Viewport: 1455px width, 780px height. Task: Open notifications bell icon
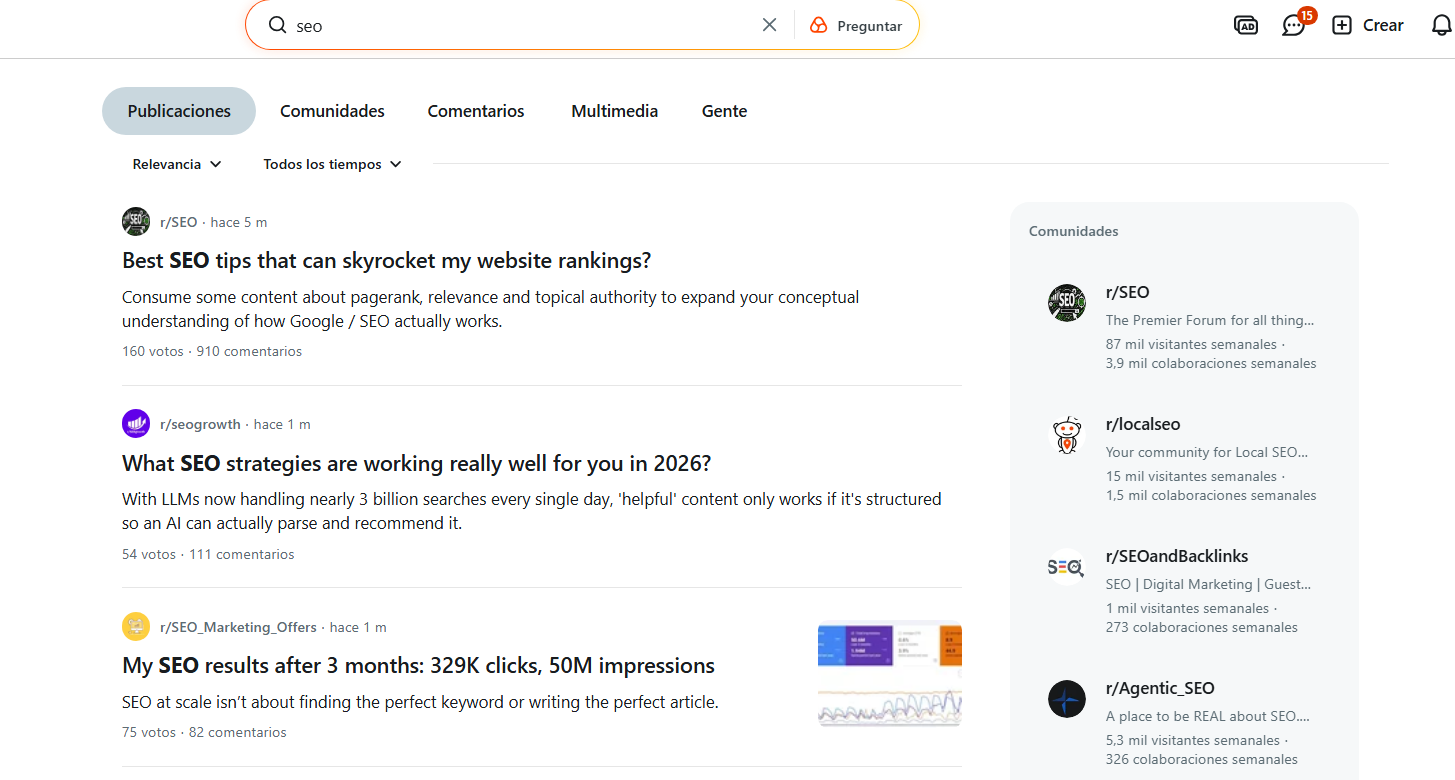coord(1441,26)
